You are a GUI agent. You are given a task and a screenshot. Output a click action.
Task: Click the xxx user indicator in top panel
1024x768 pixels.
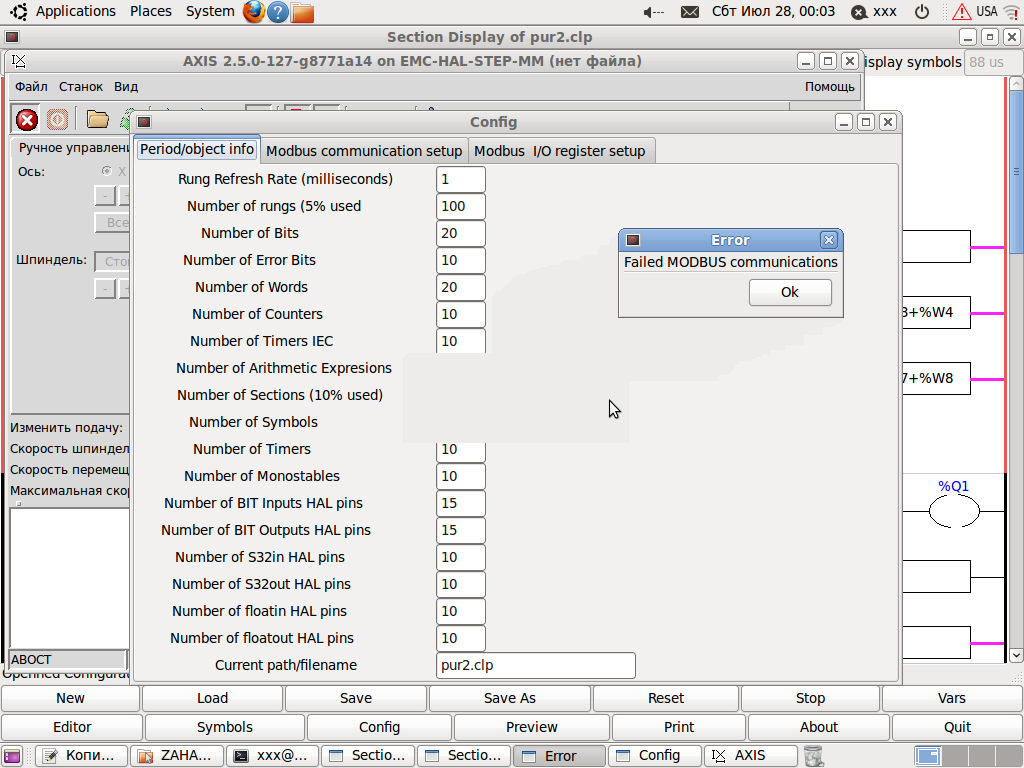[875, 12]
